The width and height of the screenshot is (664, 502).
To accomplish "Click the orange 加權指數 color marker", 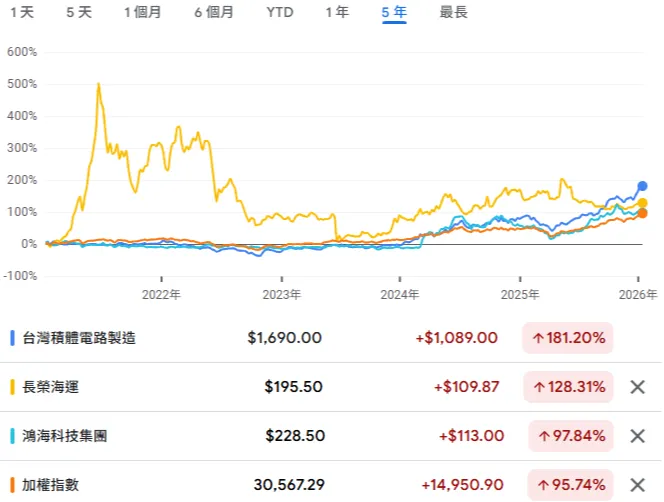I will [11, 485].
